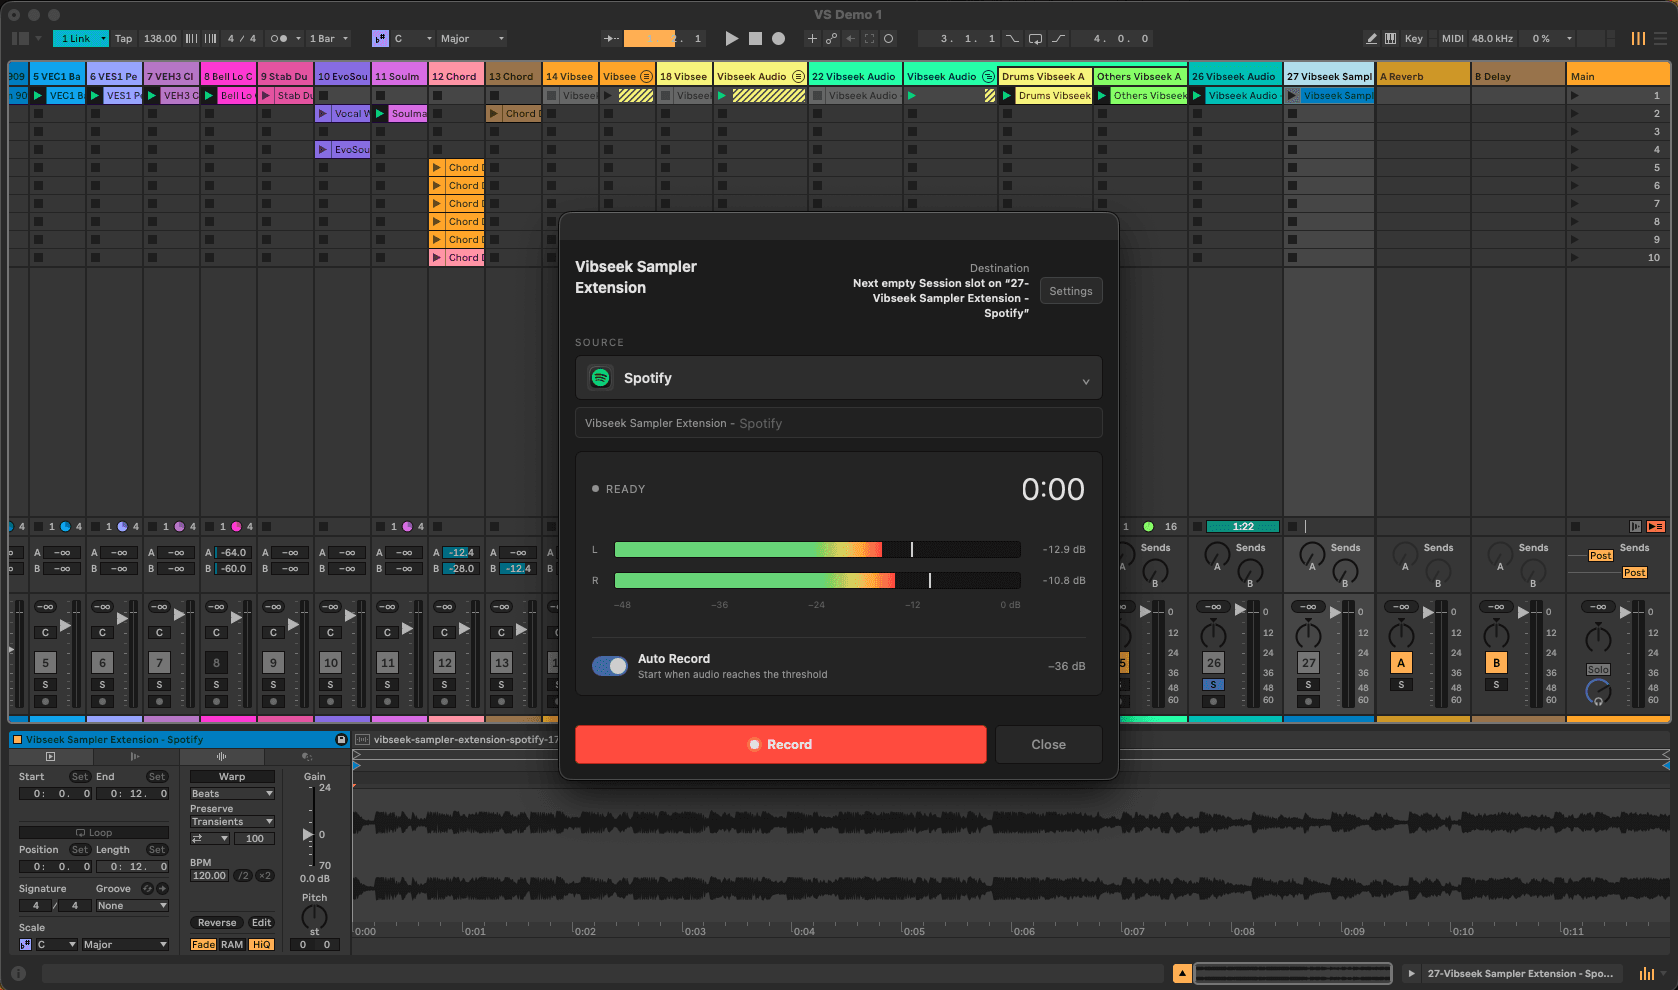The image size is (1678, 990).
Task: Toggle the Key map mode button
Action: (x=1413, y=38)
